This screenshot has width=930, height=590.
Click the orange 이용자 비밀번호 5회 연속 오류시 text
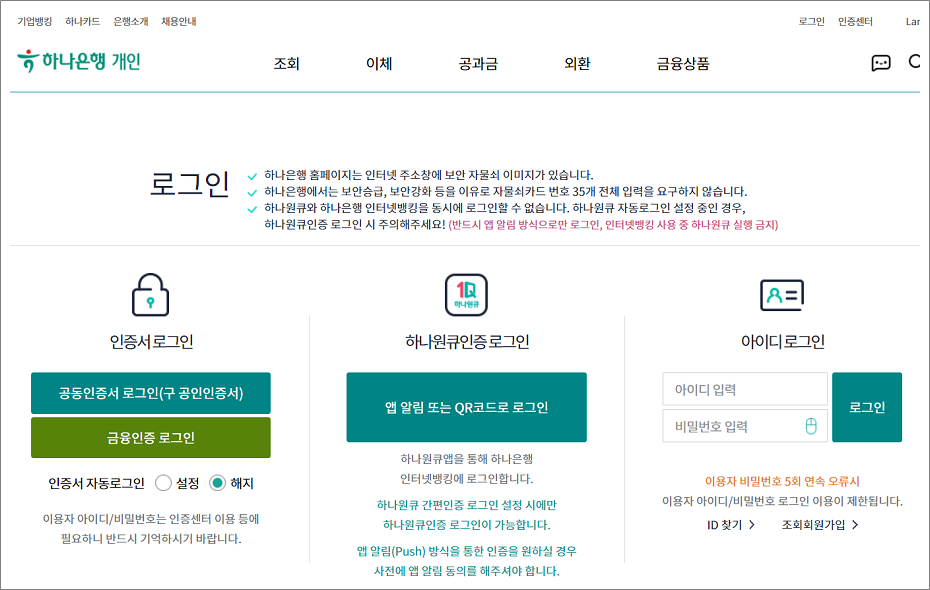tap(782, 481)
